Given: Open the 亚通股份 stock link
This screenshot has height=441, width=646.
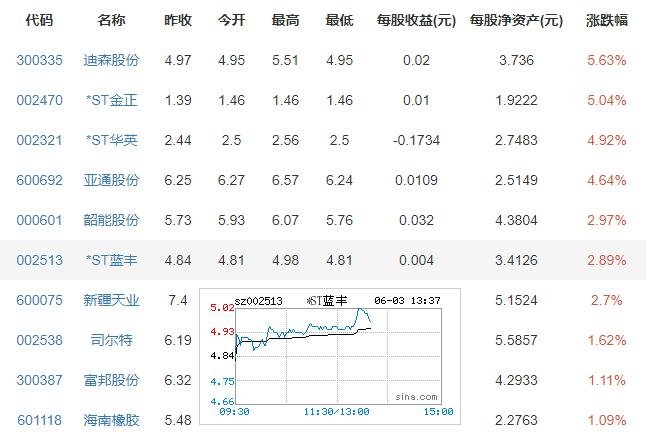Looking at the screenshot, I should 112,180.
